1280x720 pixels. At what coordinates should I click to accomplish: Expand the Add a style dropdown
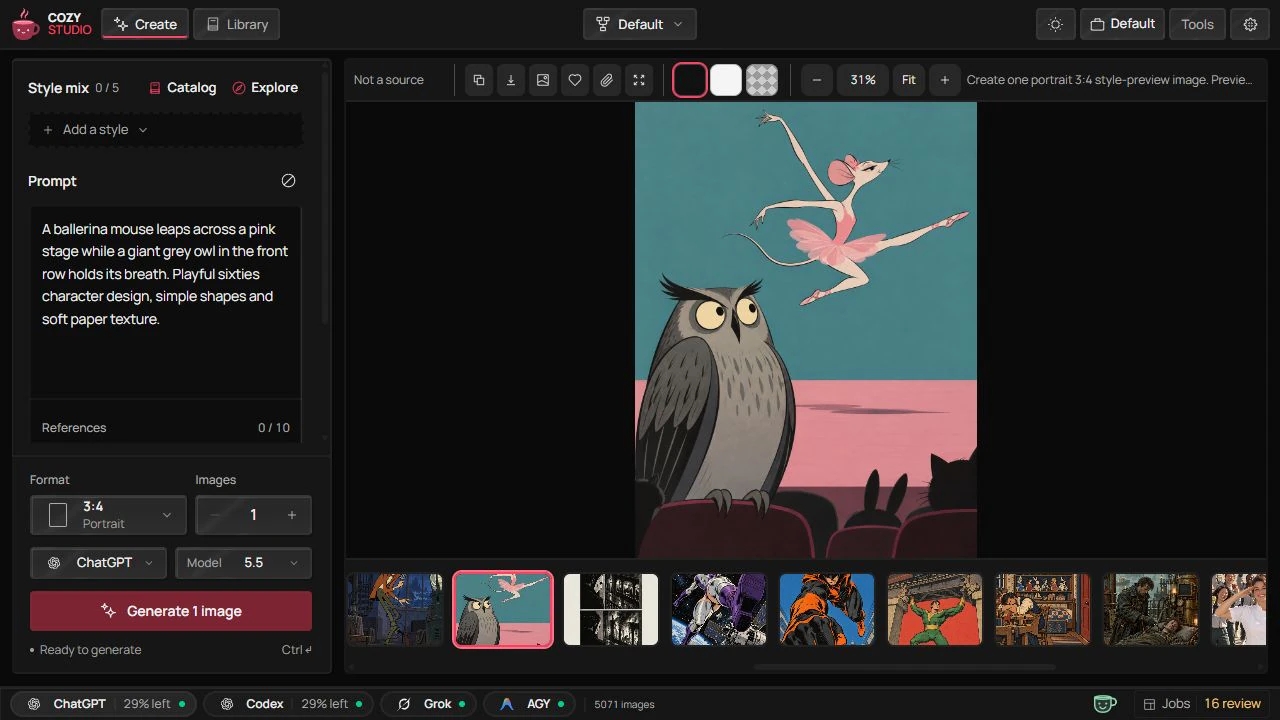(x=165, y=130)
